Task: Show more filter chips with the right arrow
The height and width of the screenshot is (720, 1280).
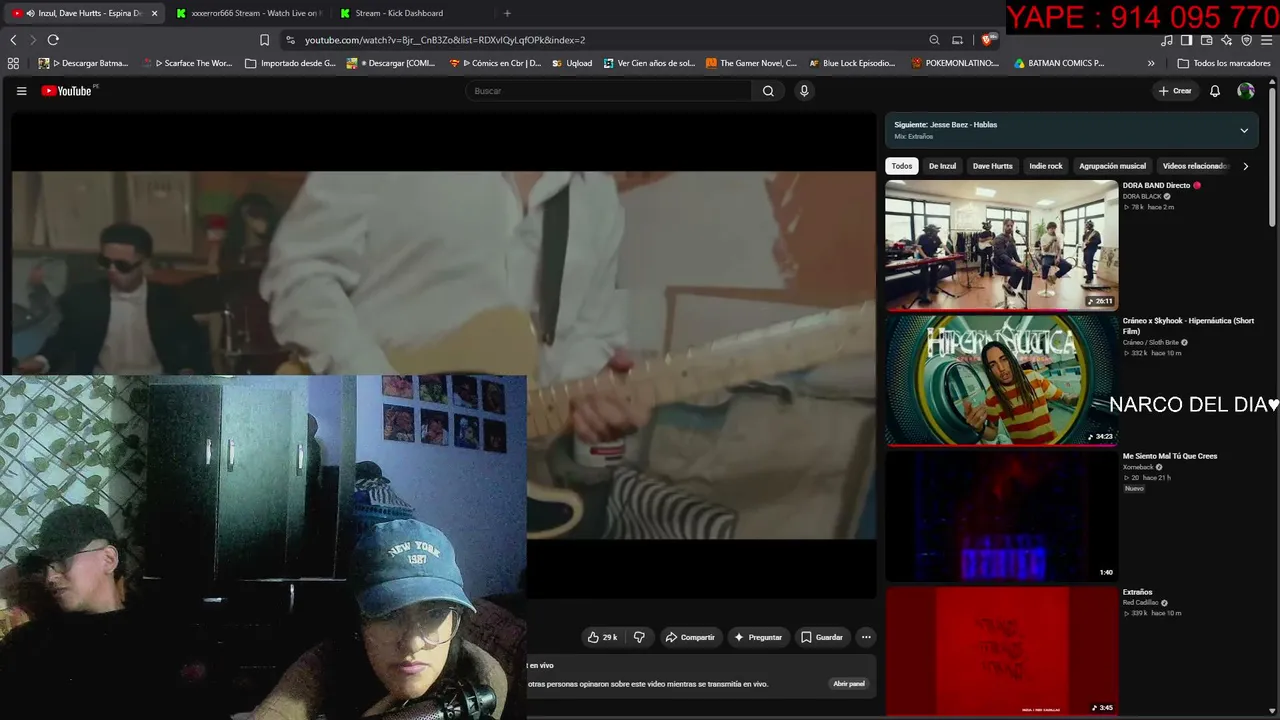Action: click(x=1245, y=166)
